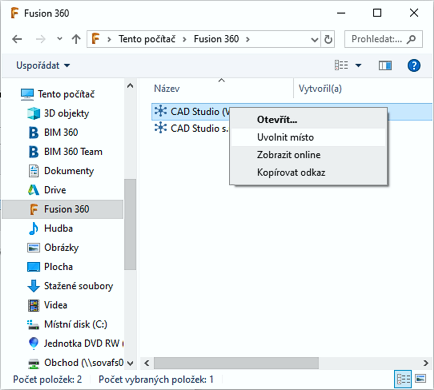Open Help with question mark icon
Viewport: 434px width, 390px height.
[x=414, y=65]
